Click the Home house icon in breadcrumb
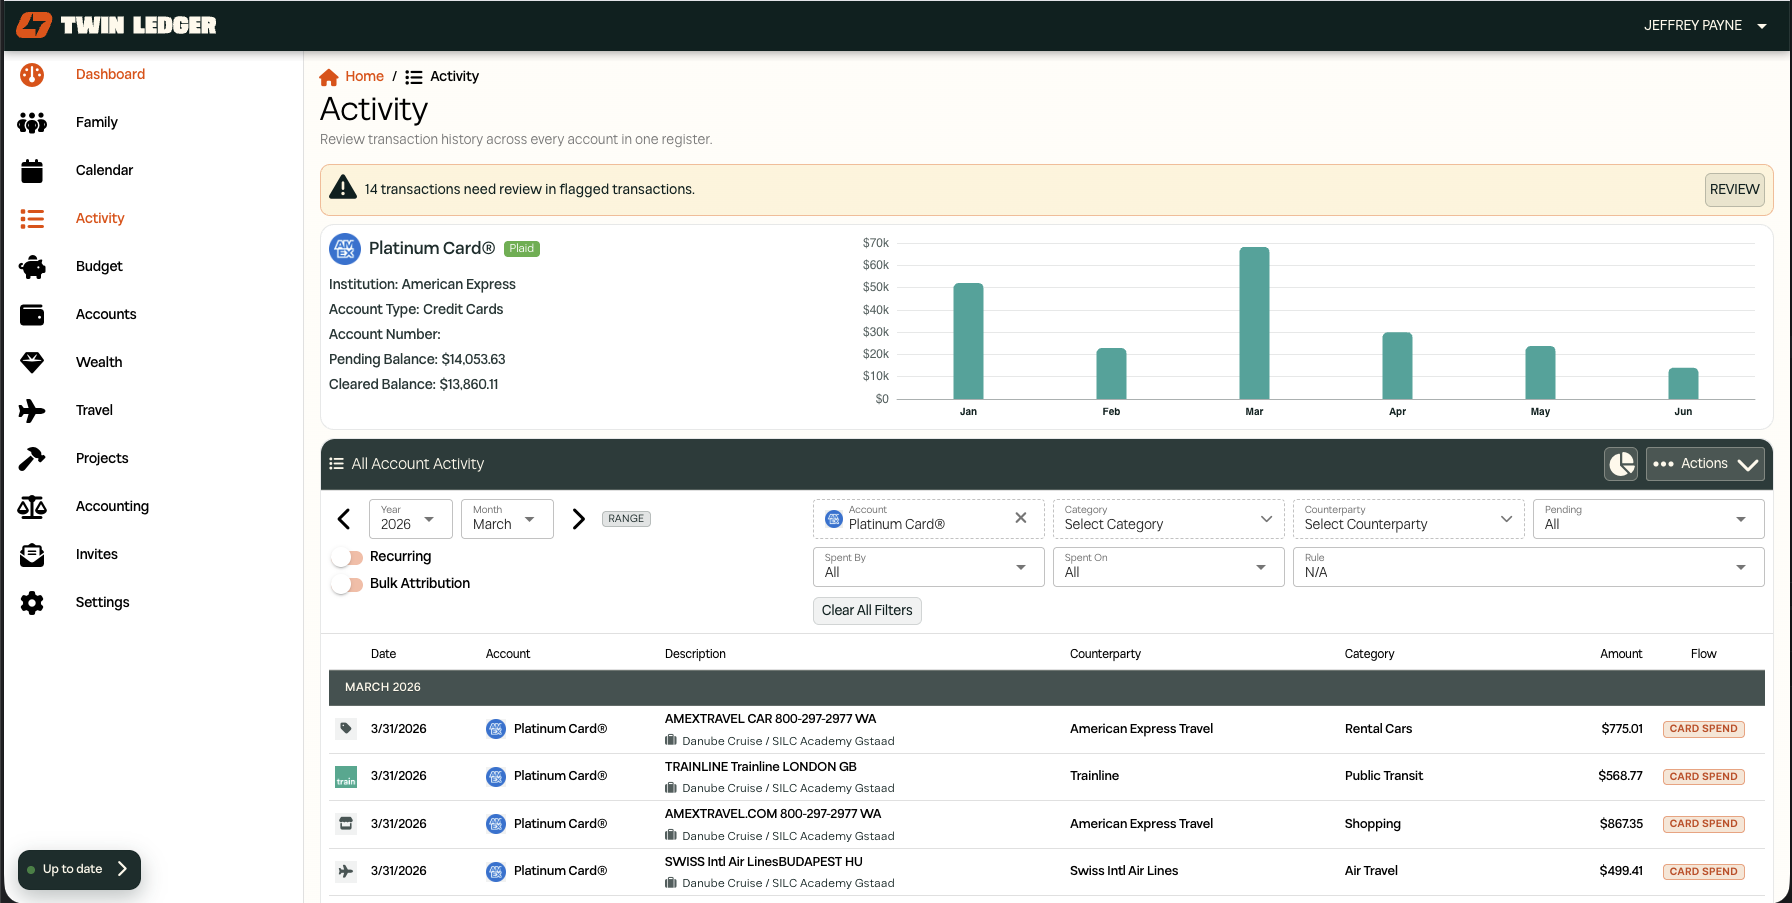This screenshot has height=903, width=1792. click(x=329, y=77)
